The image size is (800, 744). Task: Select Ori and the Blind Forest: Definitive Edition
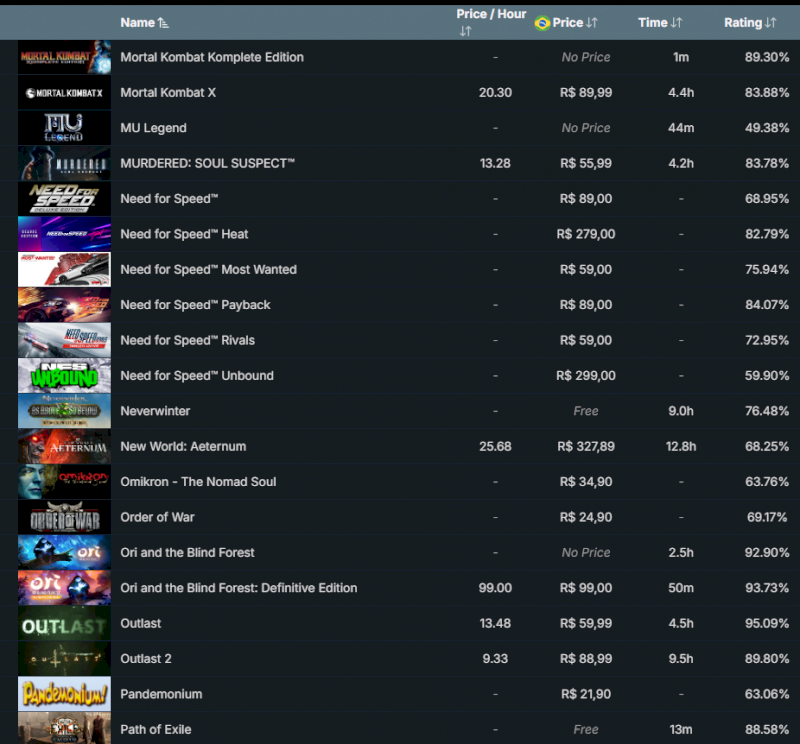coord(238,588)
